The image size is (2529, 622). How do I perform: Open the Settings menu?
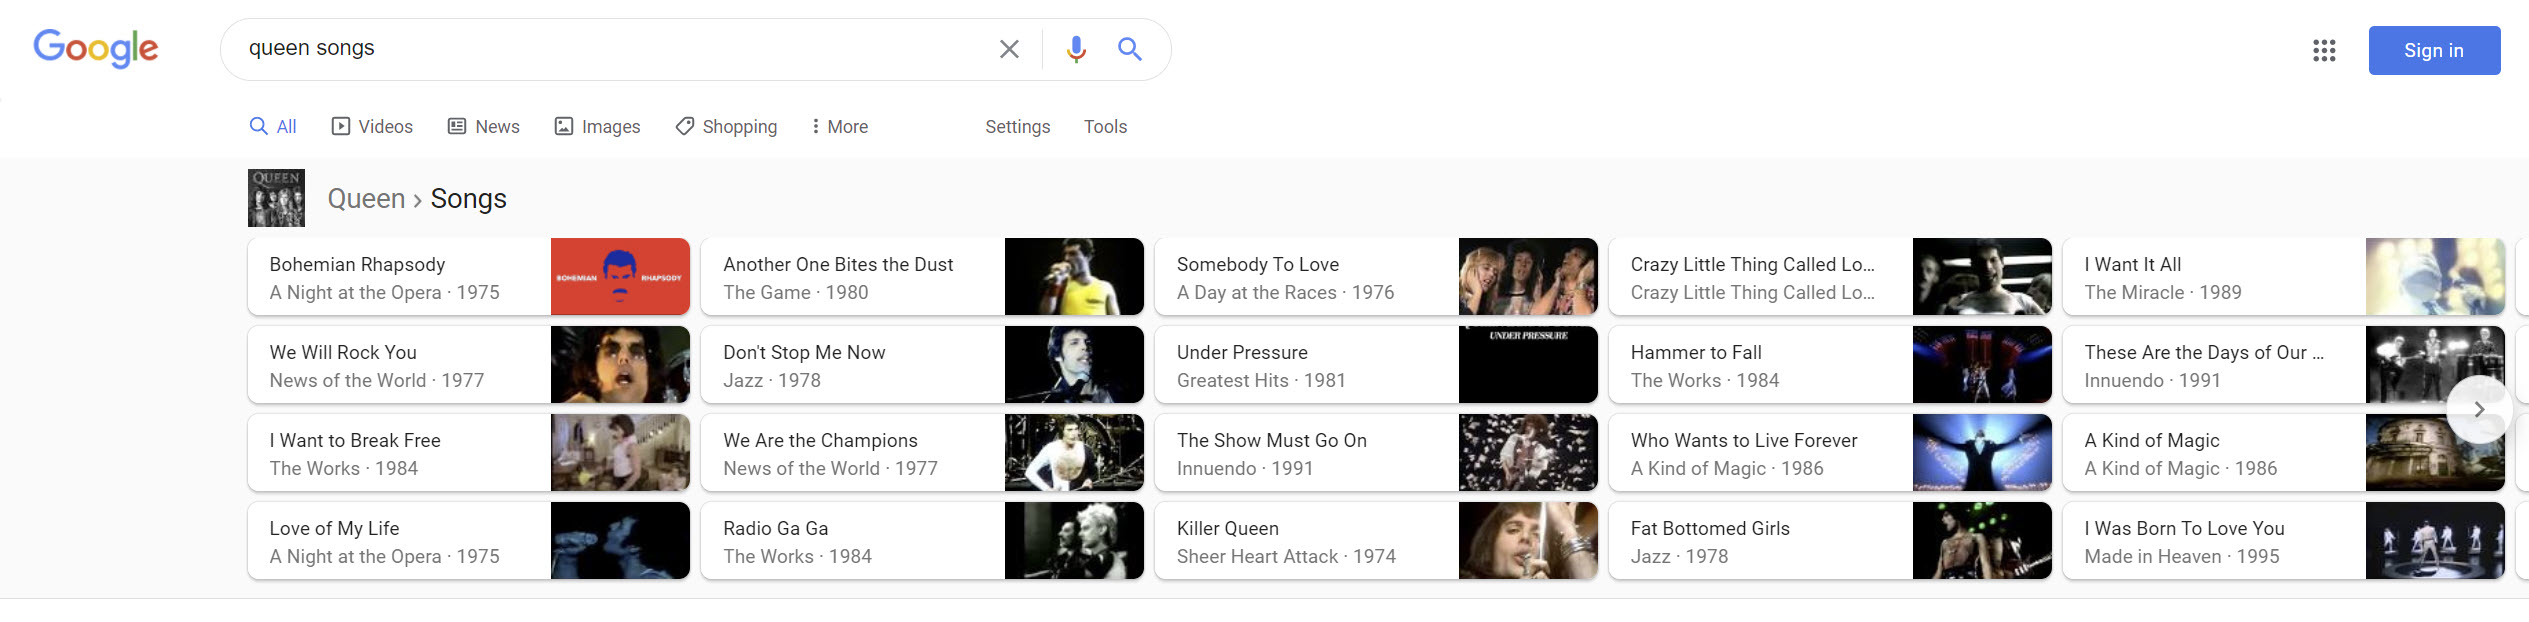[x=1017, y=127]
